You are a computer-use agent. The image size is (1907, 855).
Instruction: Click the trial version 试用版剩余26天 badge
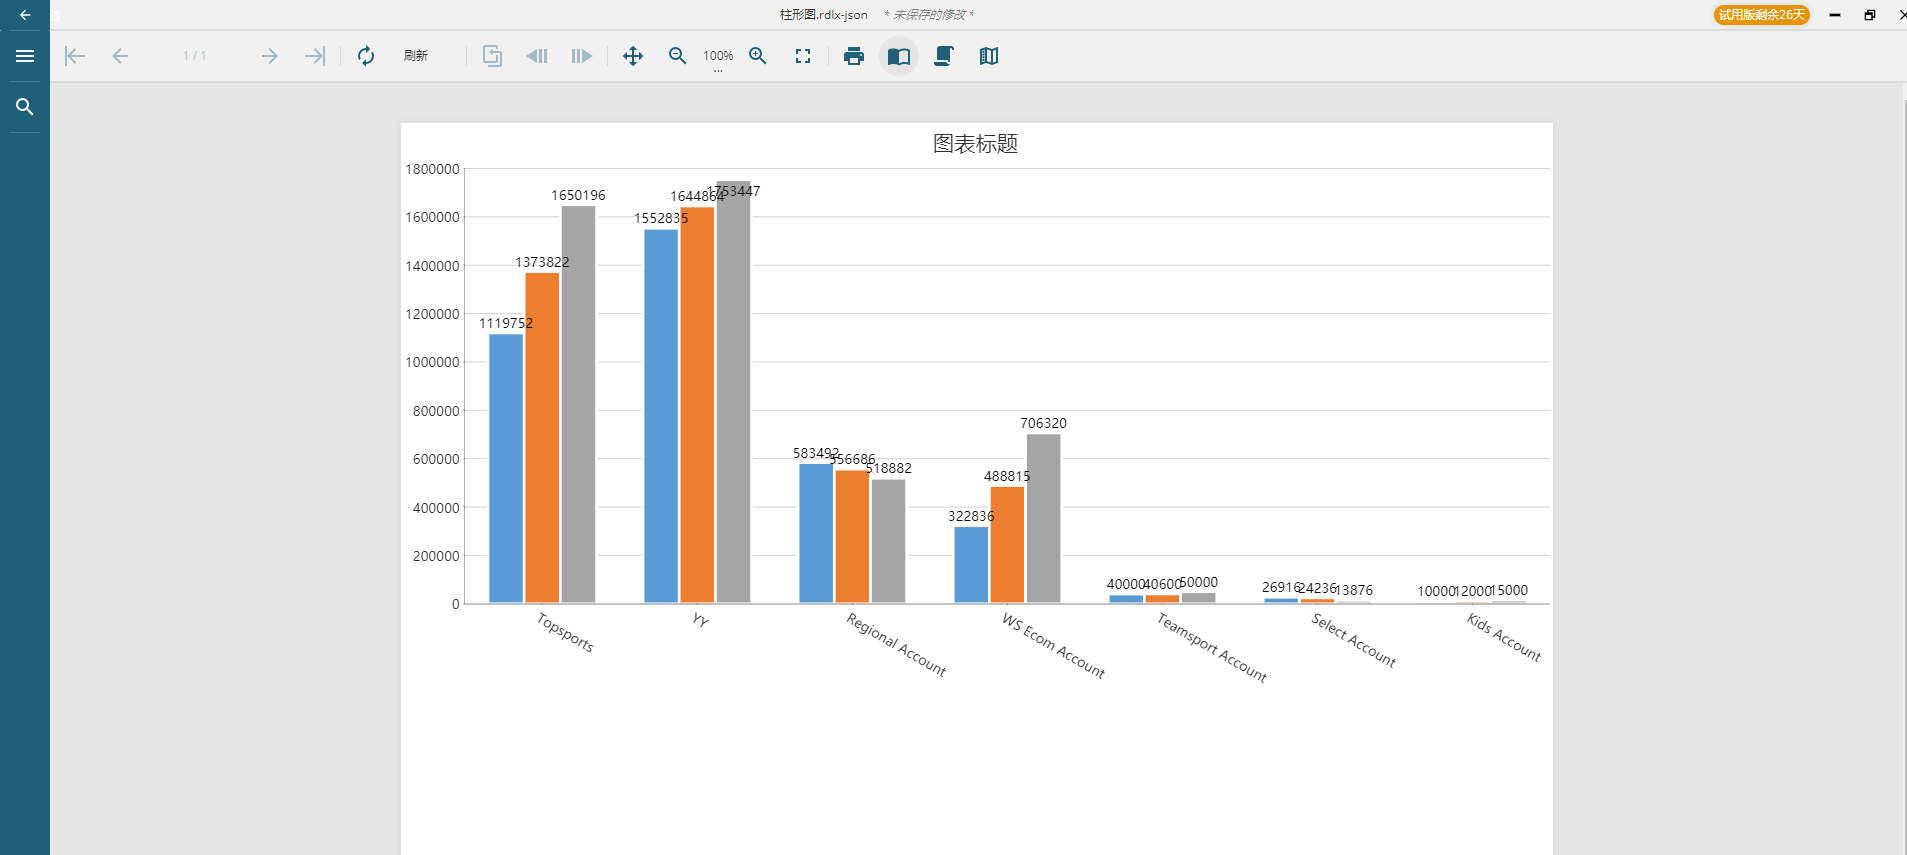coord(1762,15)
